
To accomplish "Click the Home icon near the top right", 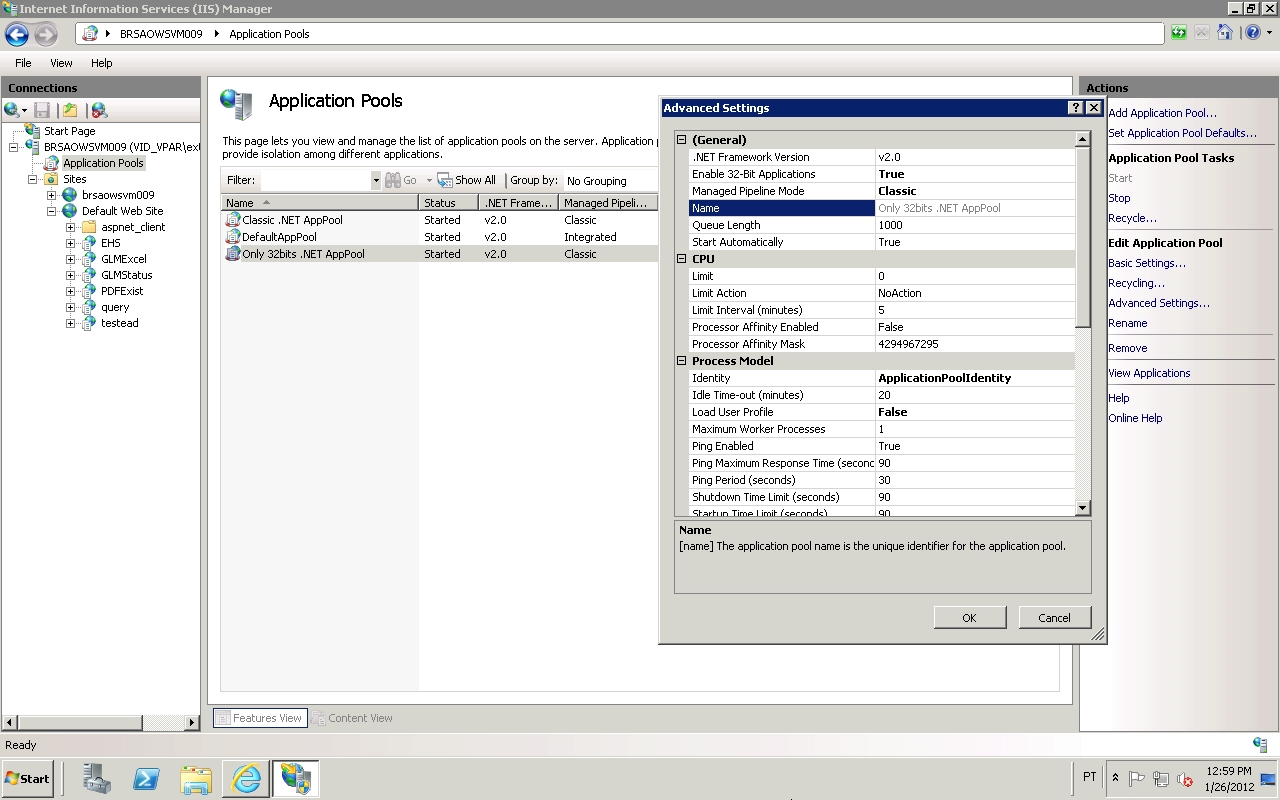I will pos(1226,33).
